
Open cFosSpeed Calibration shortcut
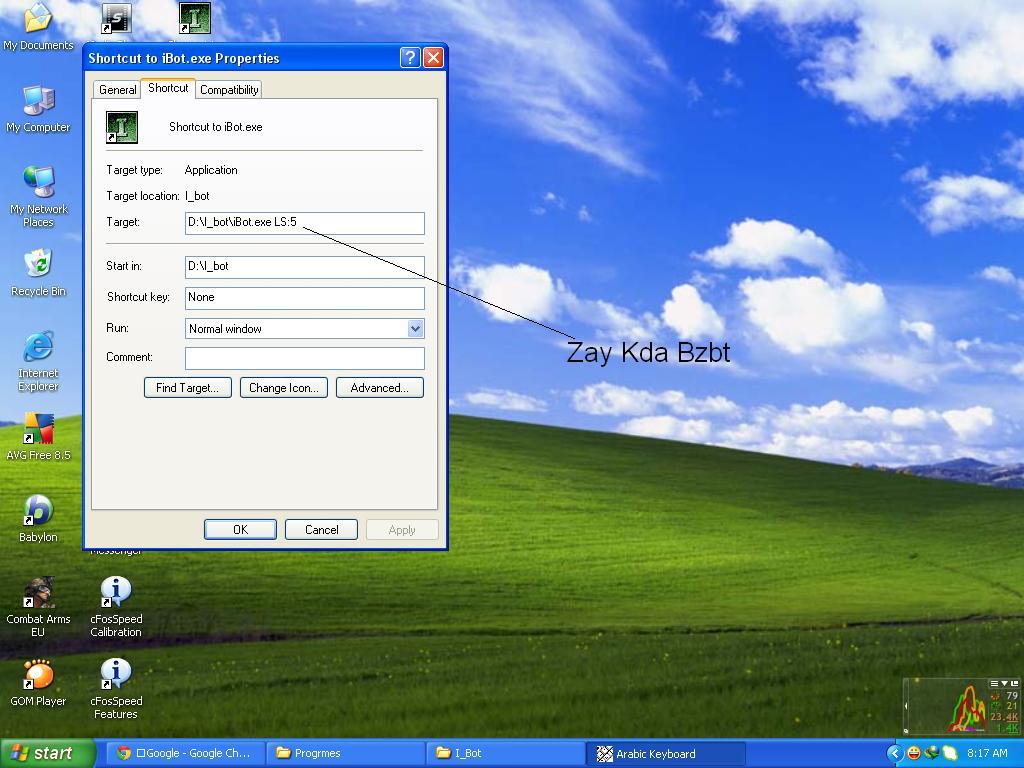(116, 607)
